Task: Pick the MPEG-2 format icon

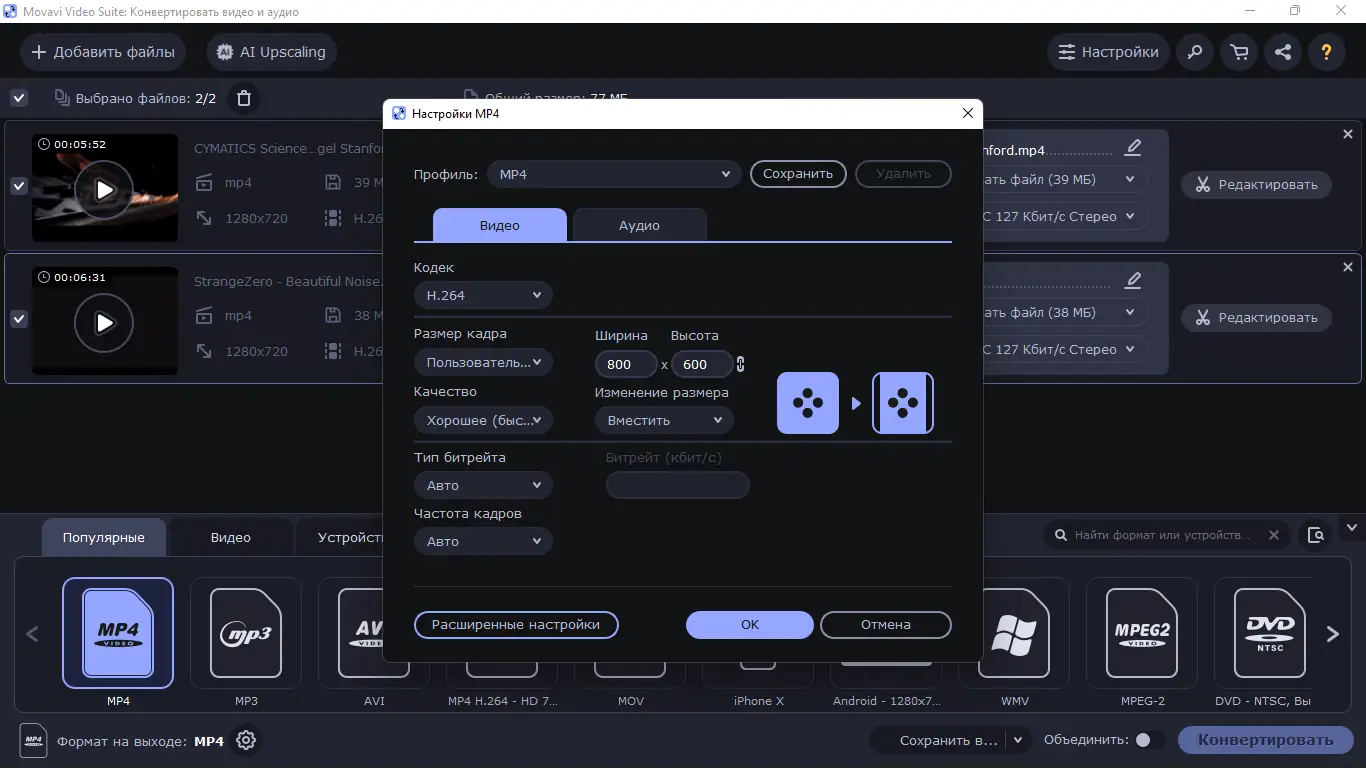Action: (x=1142, y=633)
